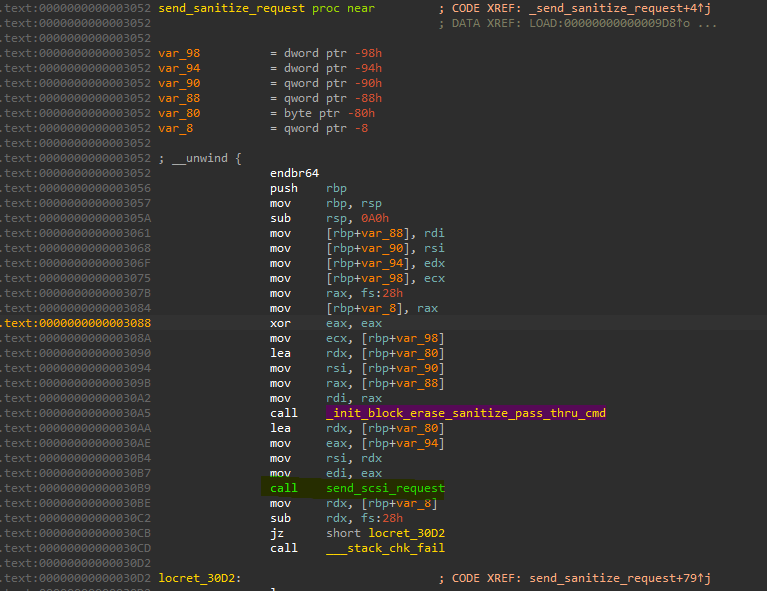Viewport: 767px width, 591px height.
Task: Select the var_8 variable definition
Action: (x=176, y=128)
